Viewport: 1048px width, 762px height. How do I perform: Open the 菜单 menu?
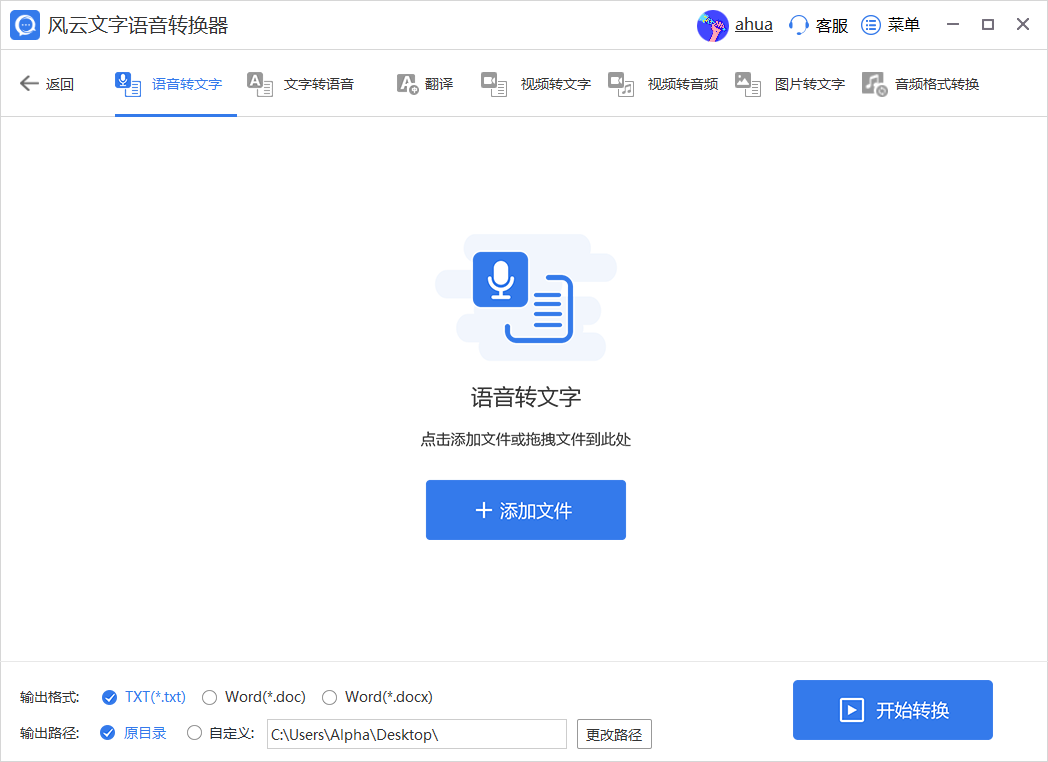[890, 25]
